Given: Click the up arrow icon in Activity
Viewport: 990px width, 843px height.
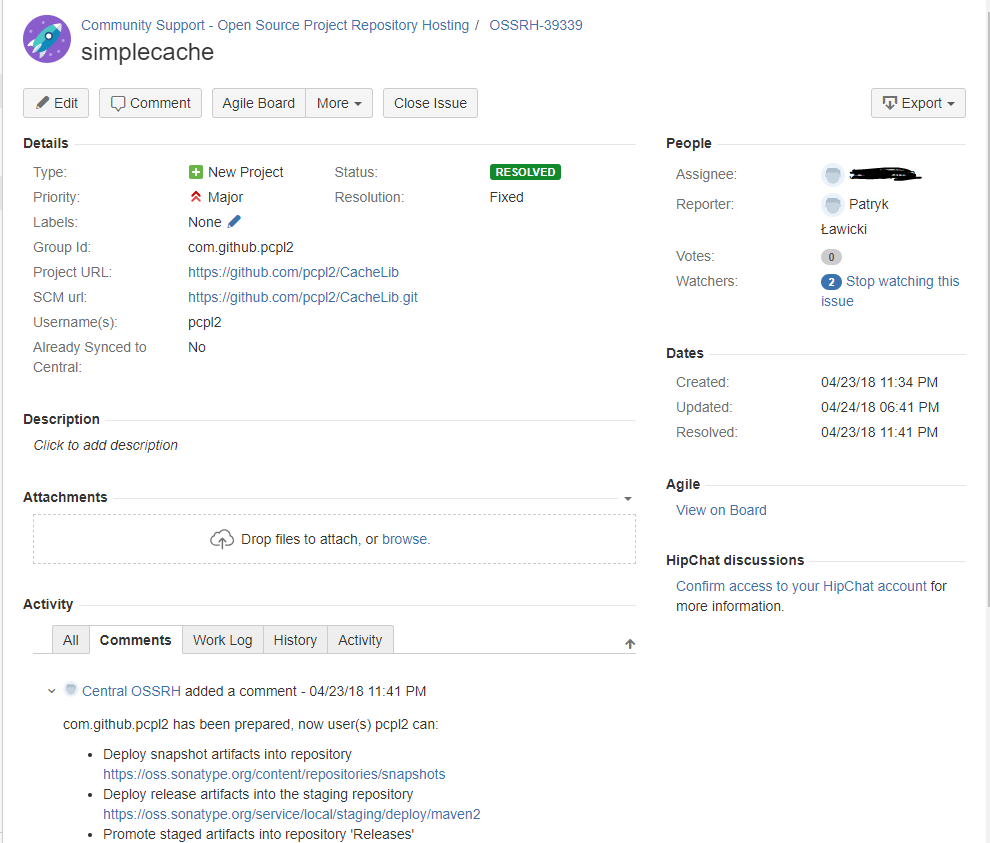Looking at the screenshot, I should point(630,644).
